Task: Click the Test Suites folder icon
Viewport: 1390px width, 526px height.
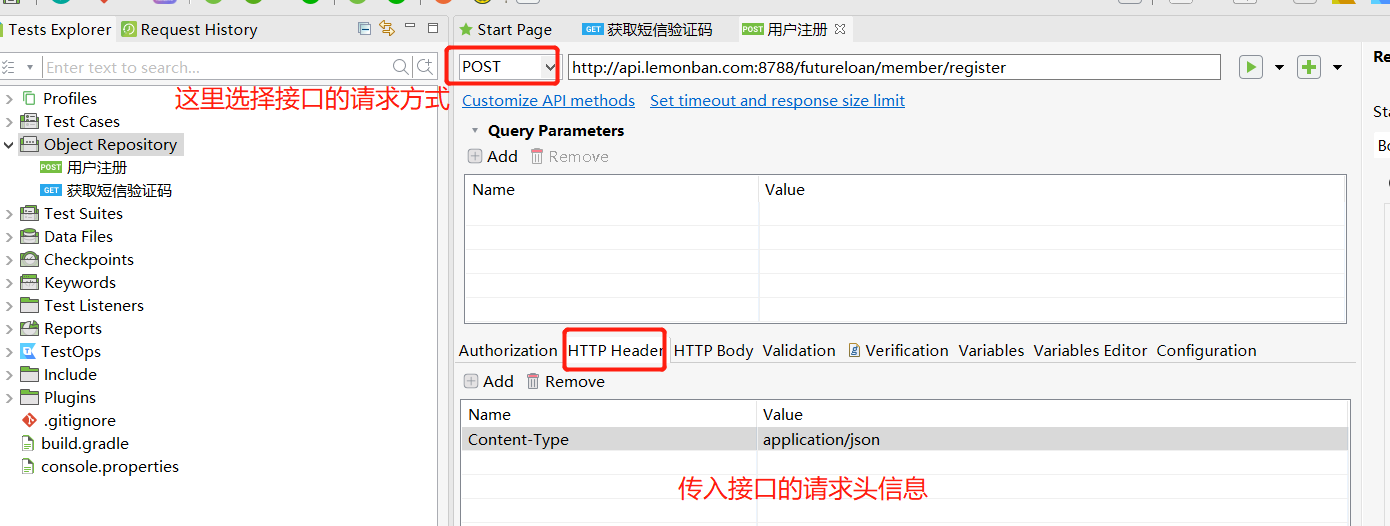Action: point(29,213)
